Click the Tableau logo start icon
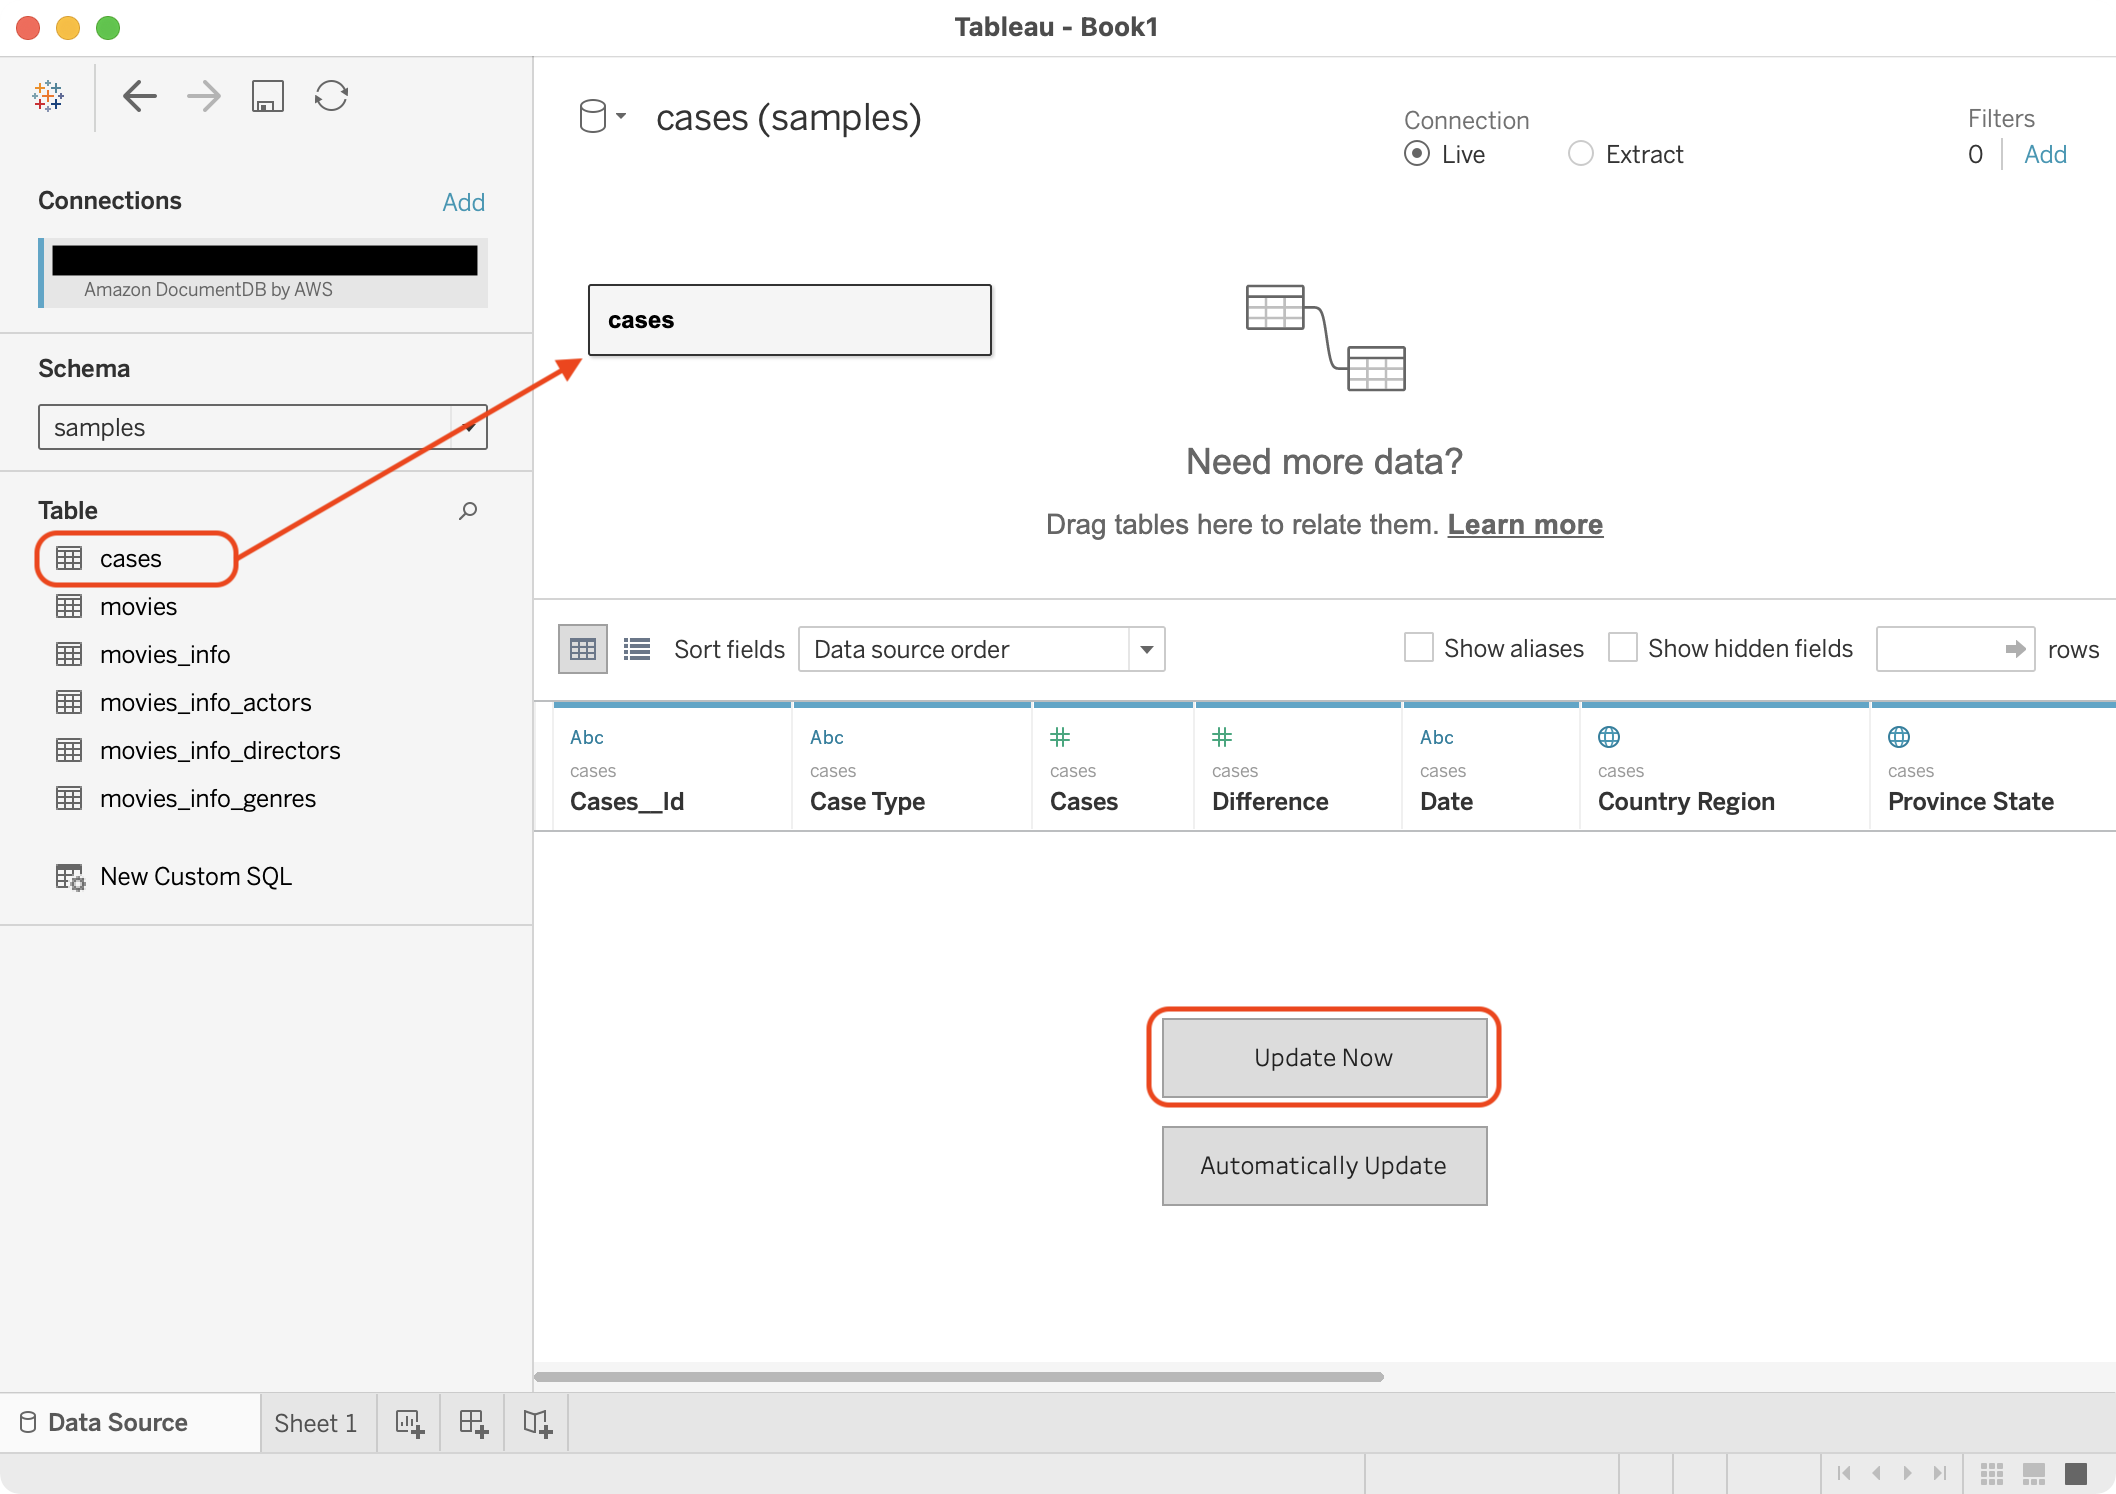The width and height of the screenshot is (2116, 1494). pos(48,96)
